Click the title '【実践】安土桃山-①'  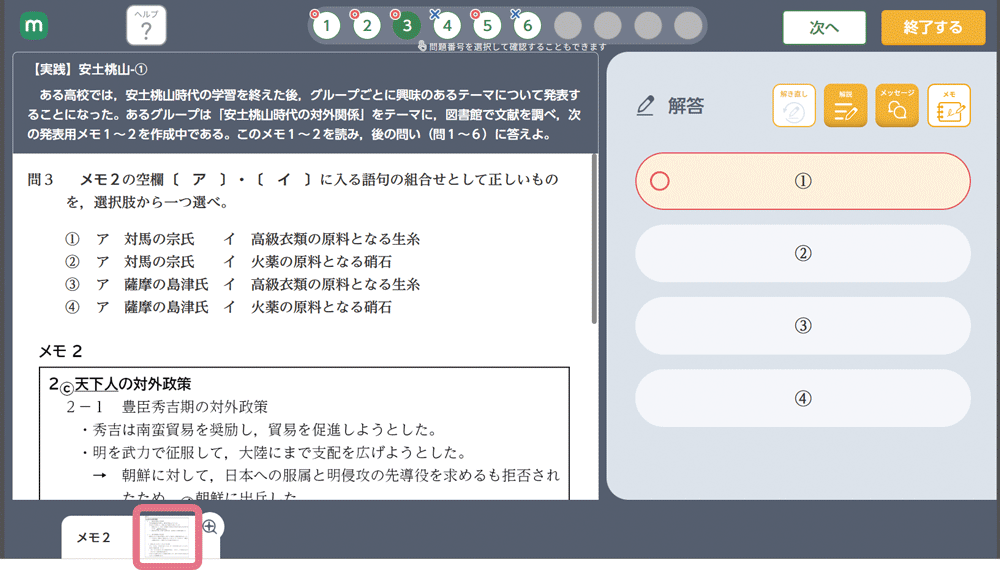[x=88, y=69]
